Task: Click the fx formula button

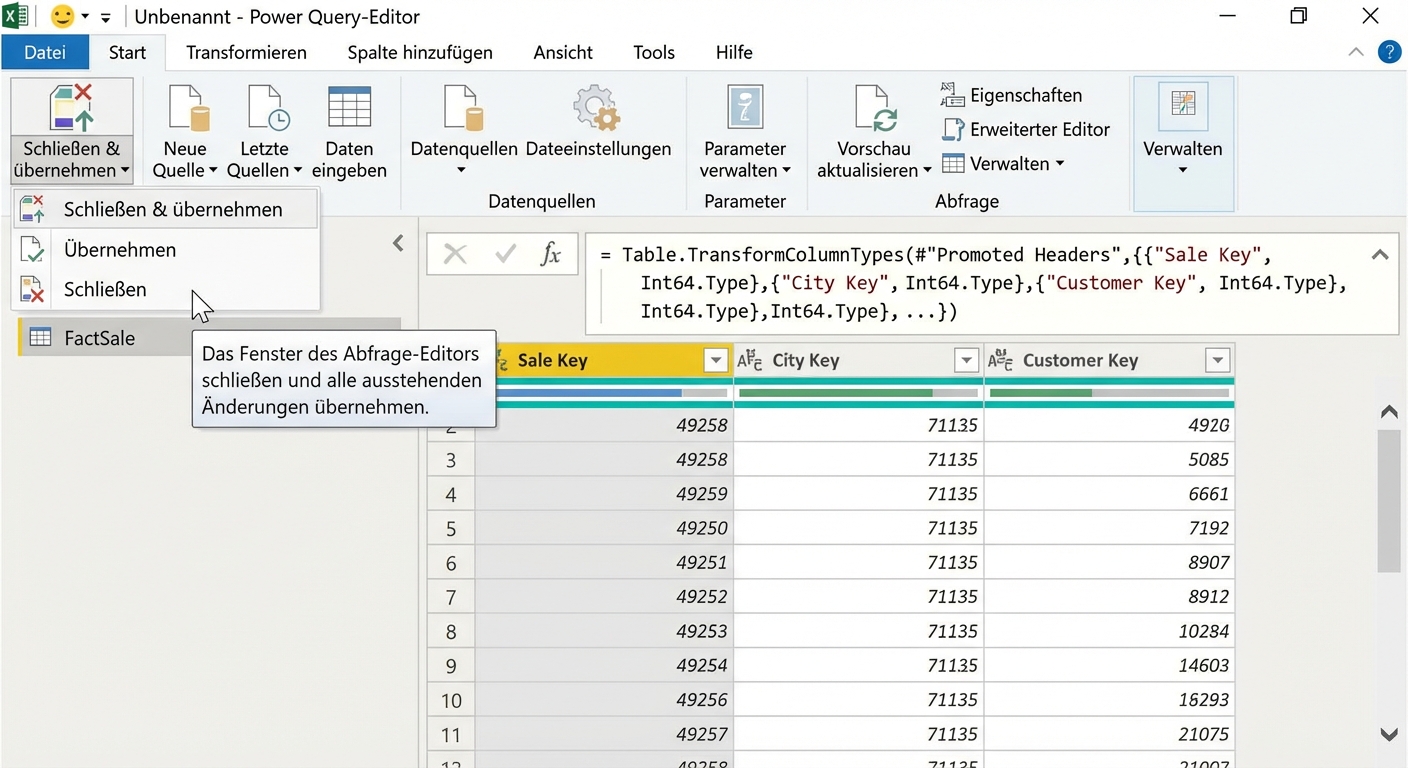Action: tap(550, 254)
